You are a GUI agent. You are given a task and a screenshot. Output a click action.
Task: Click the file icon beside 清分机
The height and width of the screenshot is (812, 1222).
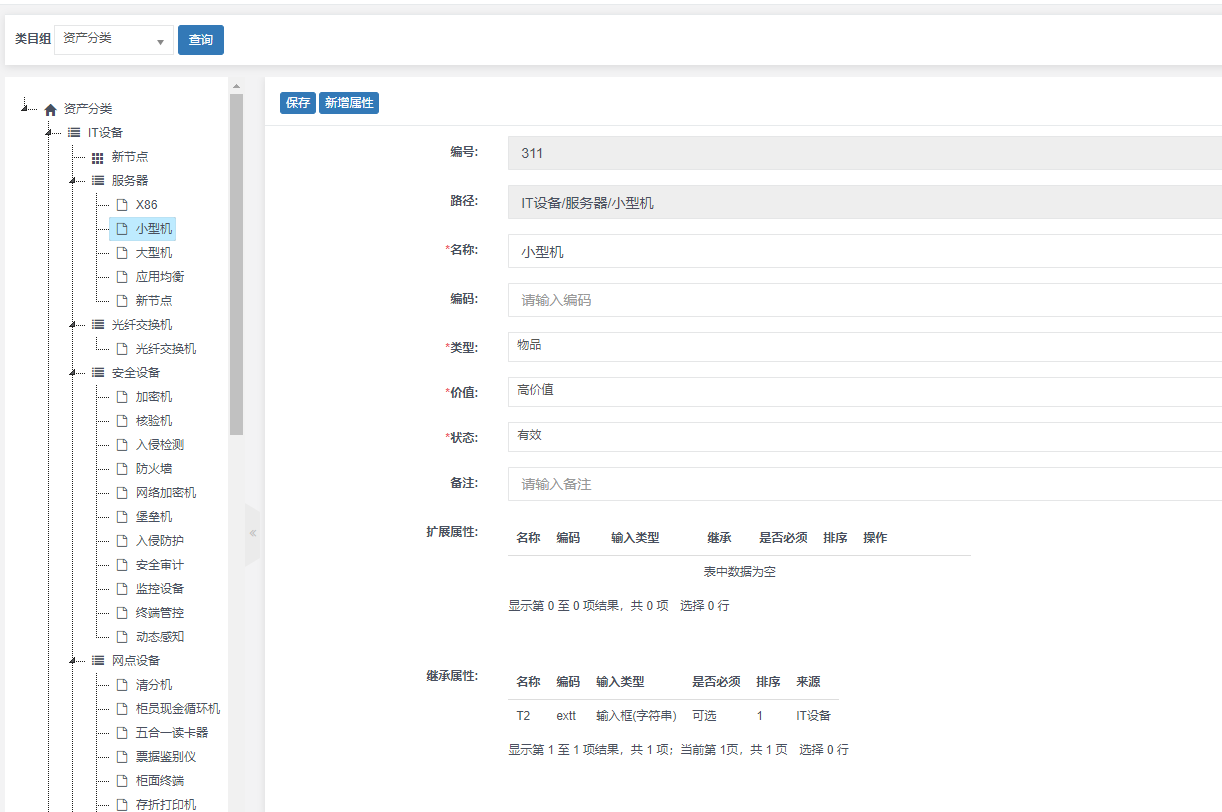click(122, 685)
